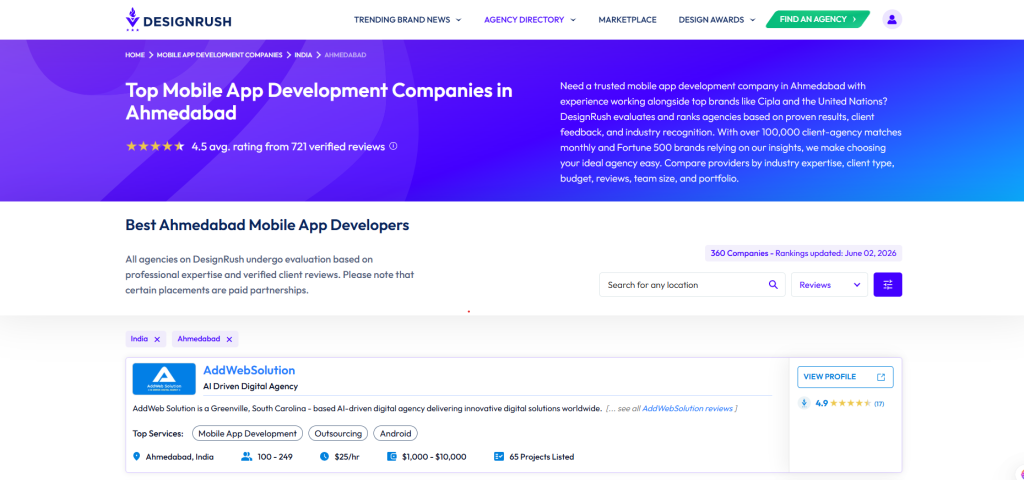Click the AI Driven Digital Agency tagline
The height and width of the screenshot is (480, 1024).
click(x=250, y=386)
